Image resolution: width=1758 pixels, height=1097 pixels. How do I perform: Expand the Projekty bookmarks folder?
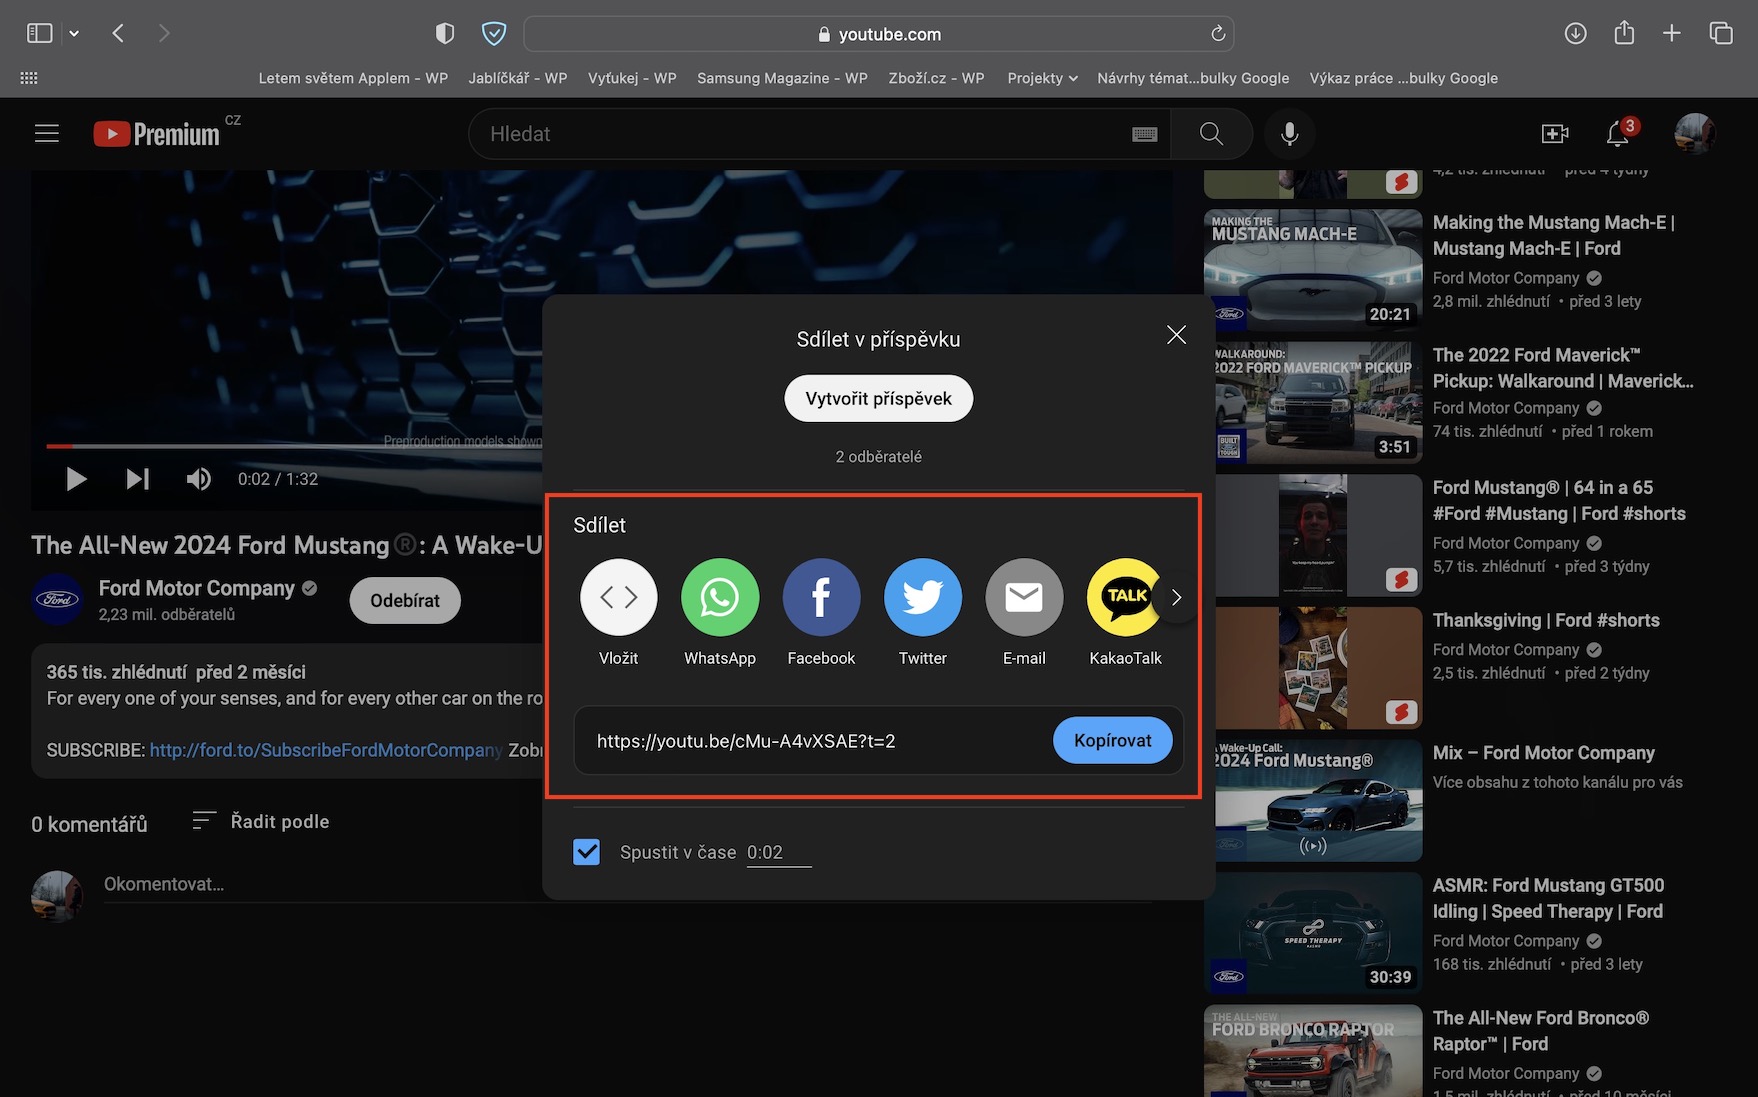1042,78
